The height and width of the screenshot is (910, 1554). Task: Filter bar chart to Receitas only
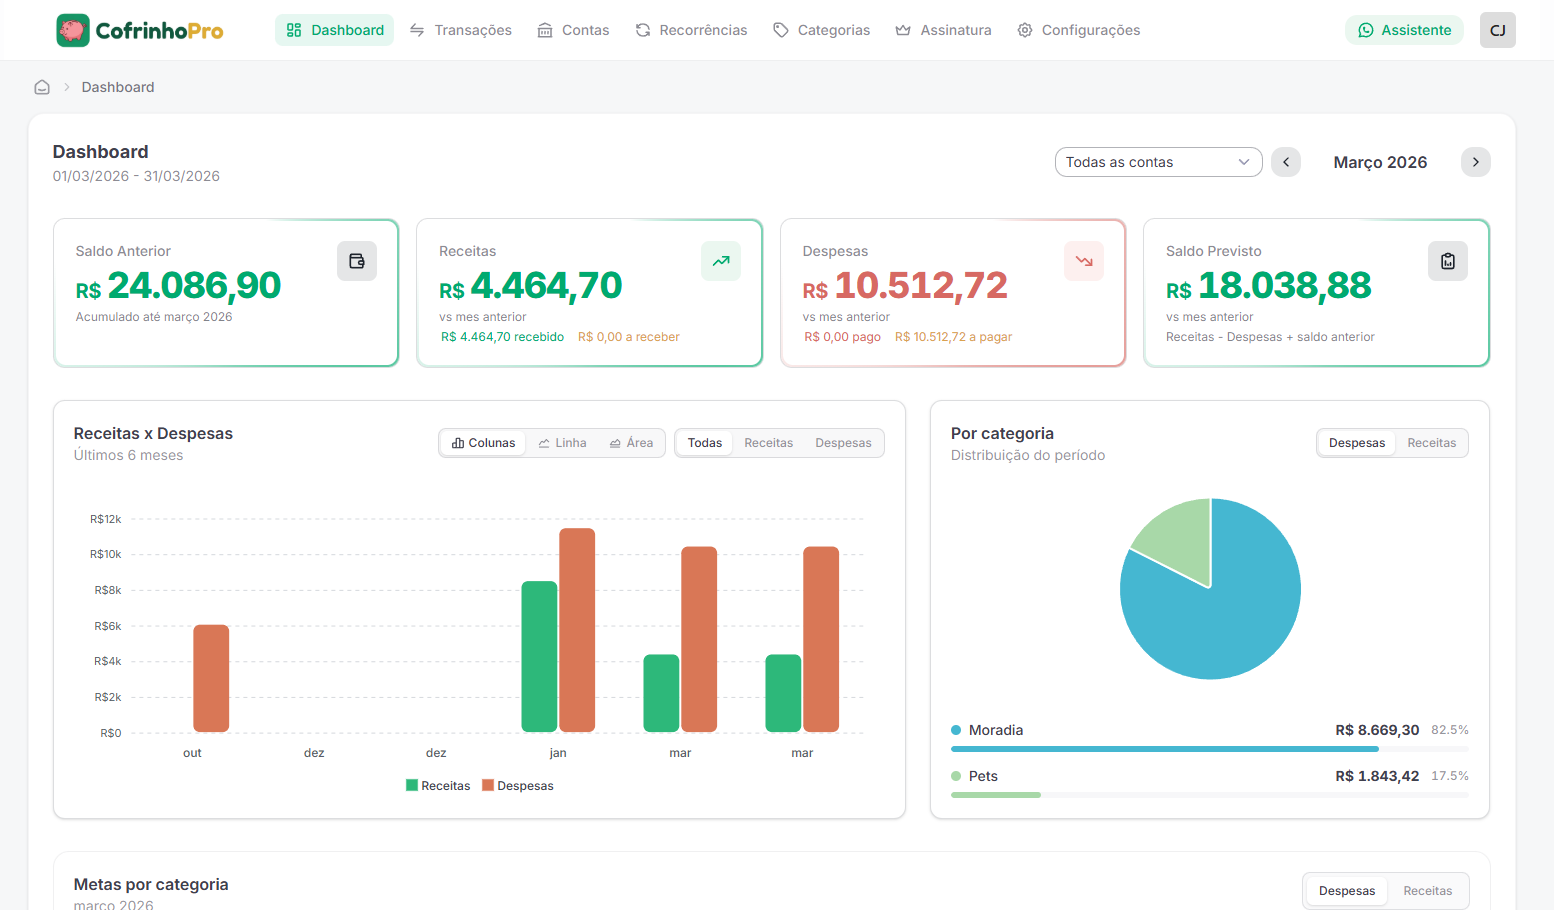click(768, 443)
